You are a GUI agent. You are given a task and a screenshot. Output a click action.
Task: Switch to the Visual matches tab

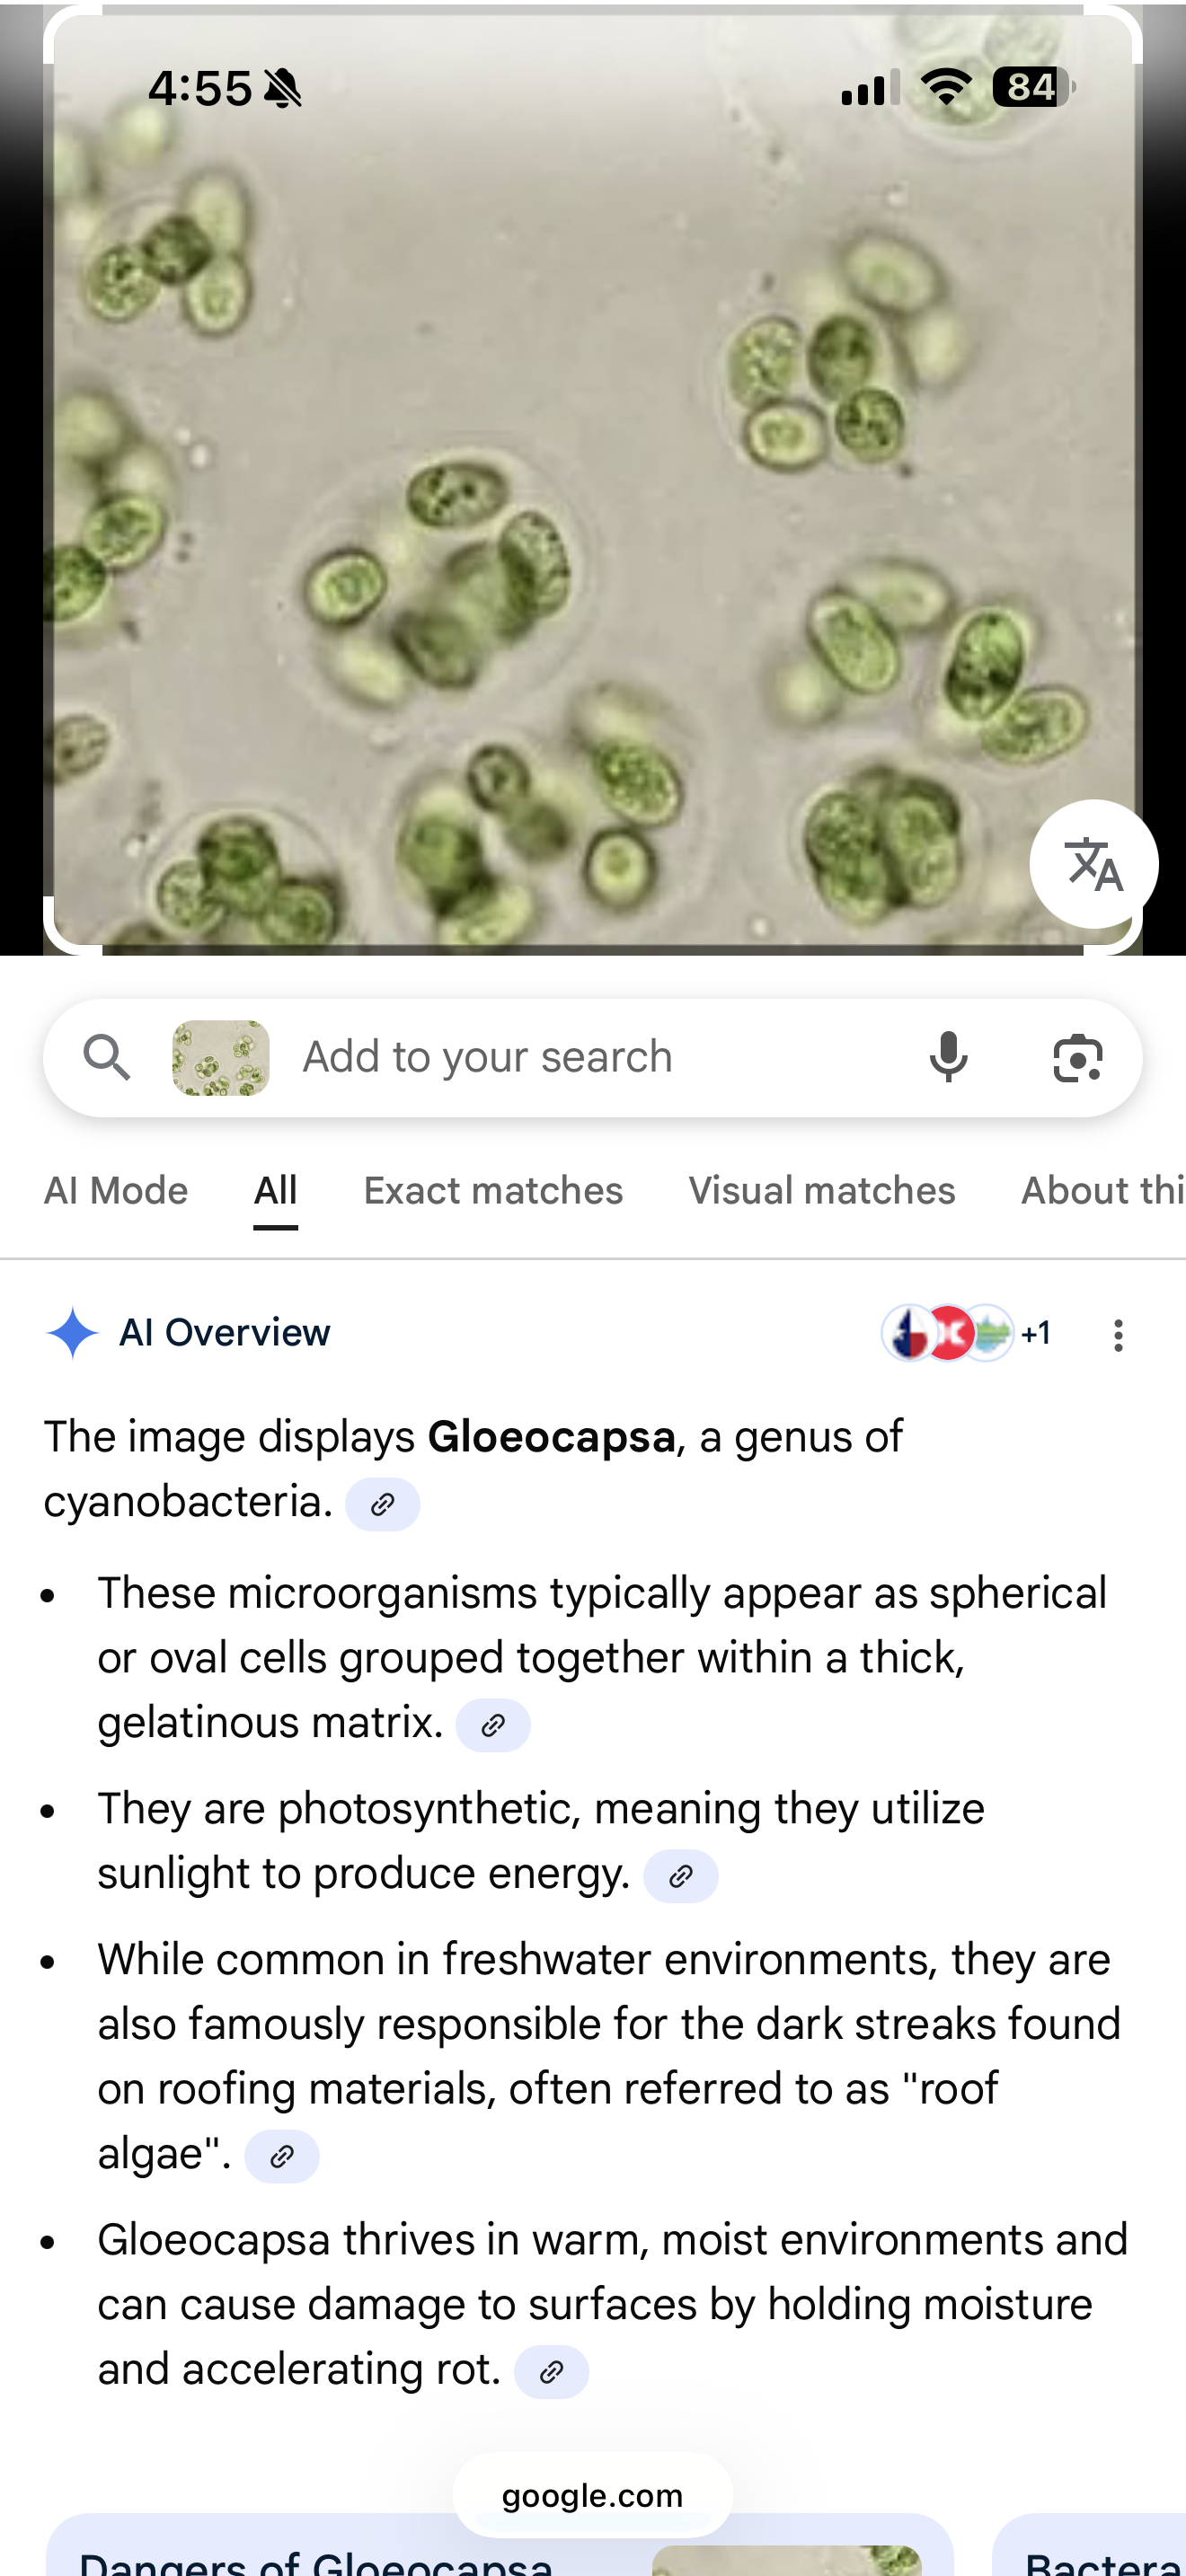click(821, 1191)
